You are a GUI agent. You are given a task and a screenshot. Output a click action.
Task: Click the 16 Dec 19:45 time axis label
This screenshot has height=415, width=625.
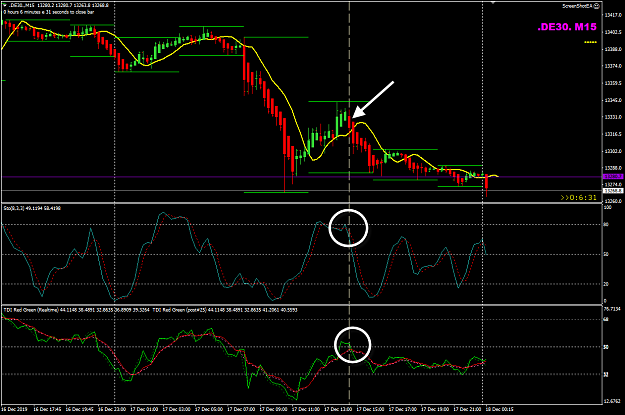tap(79, 409)
